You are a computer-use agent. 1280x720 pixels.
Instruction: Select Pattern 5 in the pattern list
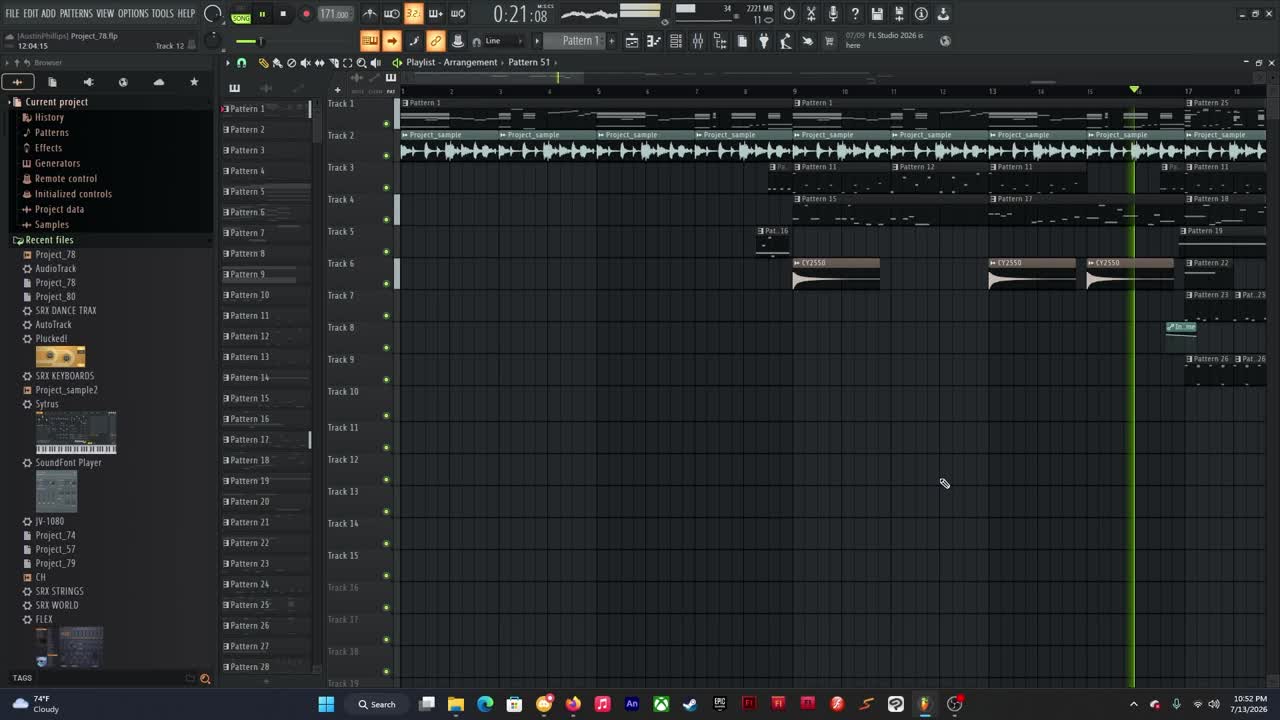(x=266, y=192)
